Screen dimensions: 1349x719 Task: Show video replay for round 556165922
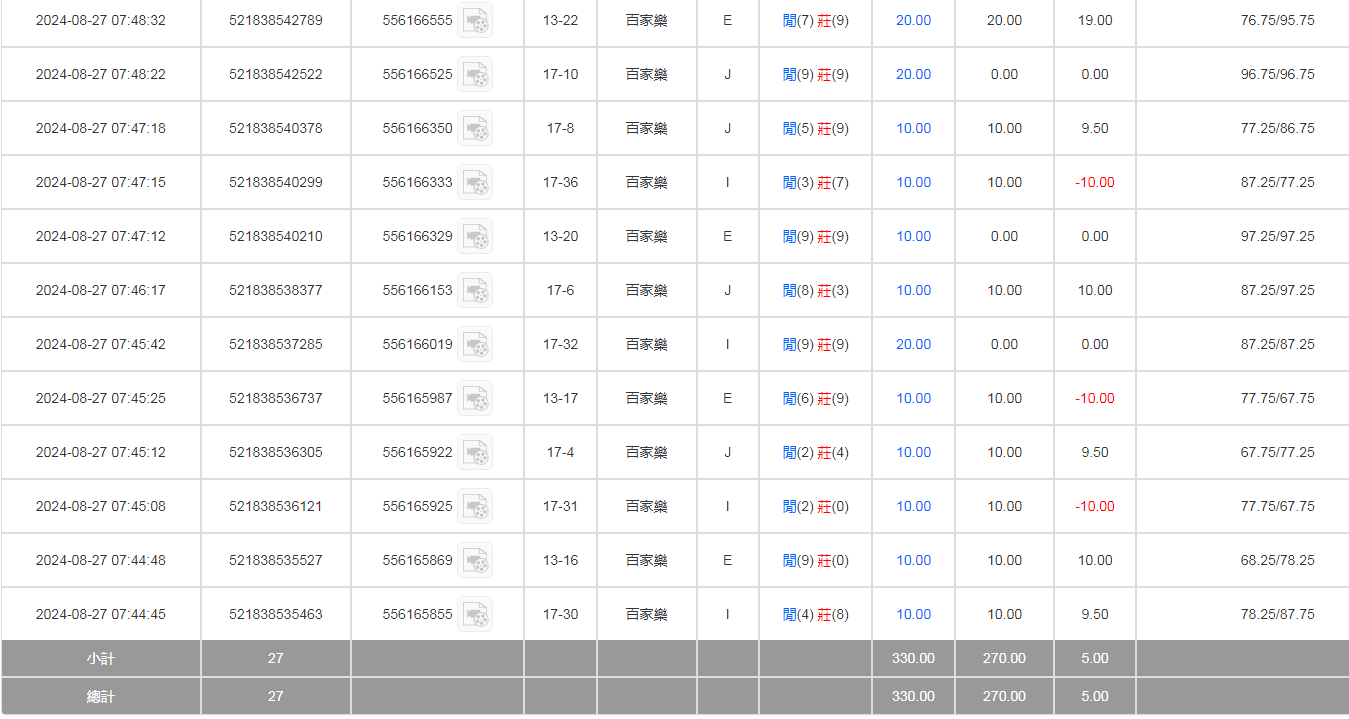475,453
